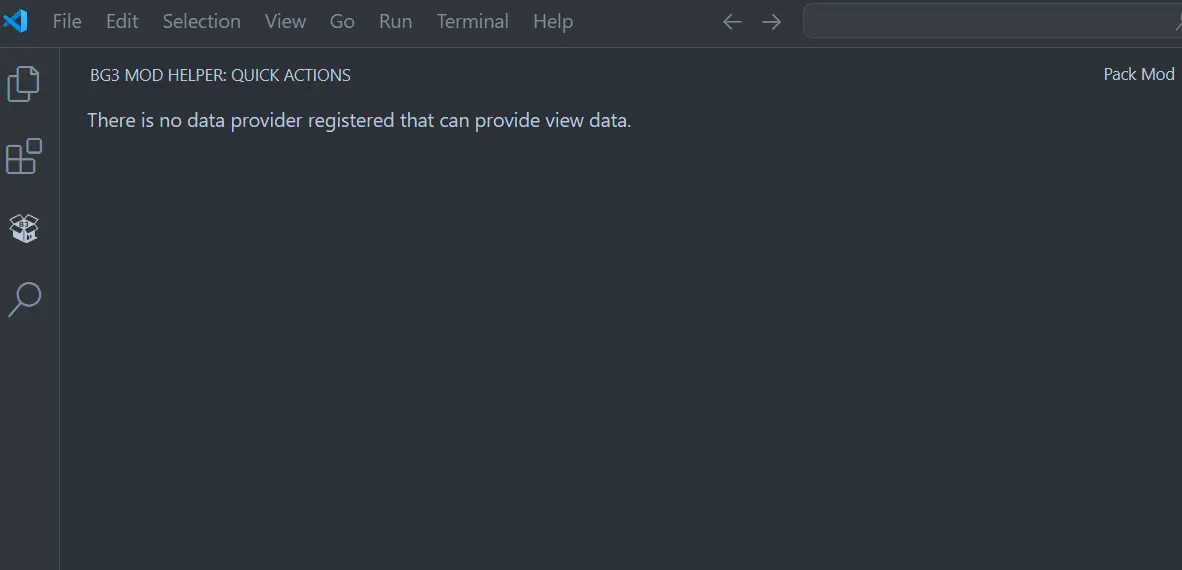Click the VS Code logo icon
1182x570 pixels.
point(16,21)
